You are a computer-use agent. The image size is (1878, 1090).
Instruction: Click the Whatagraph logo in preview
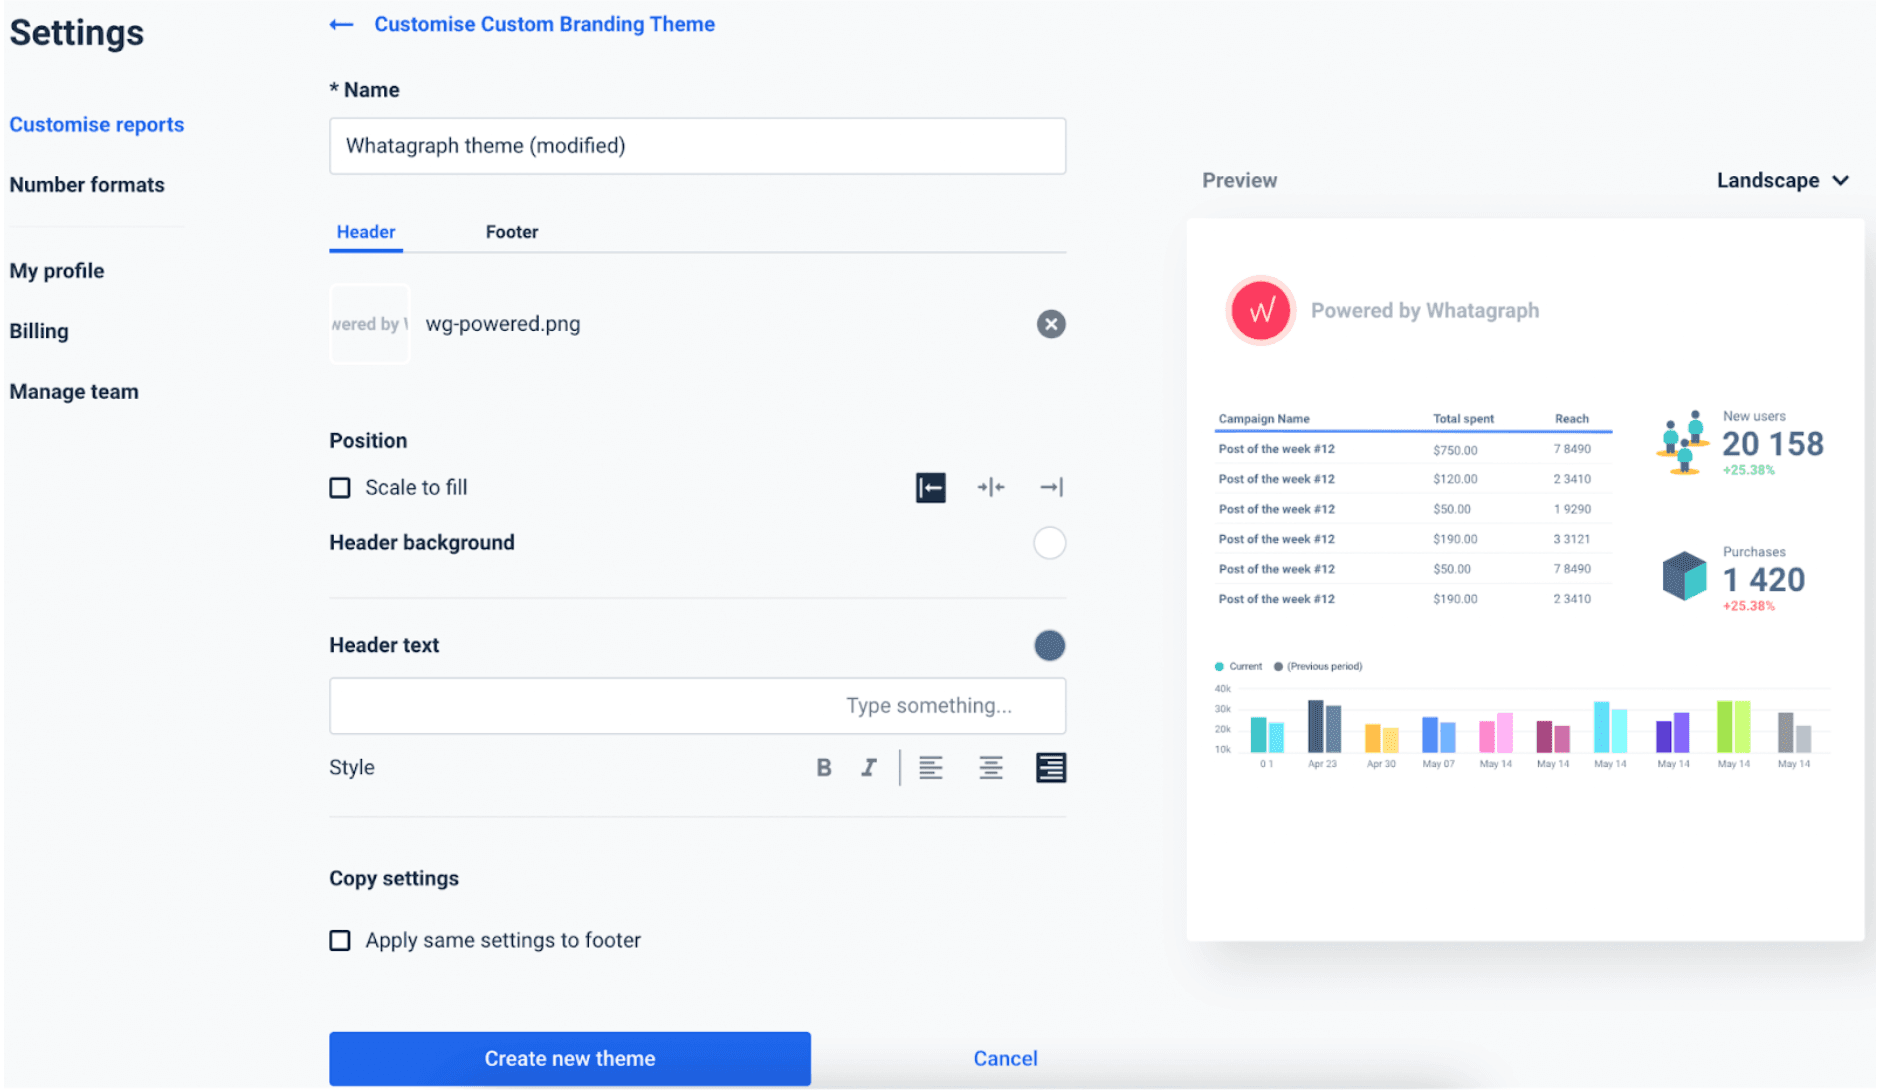tap(1260, 311)
